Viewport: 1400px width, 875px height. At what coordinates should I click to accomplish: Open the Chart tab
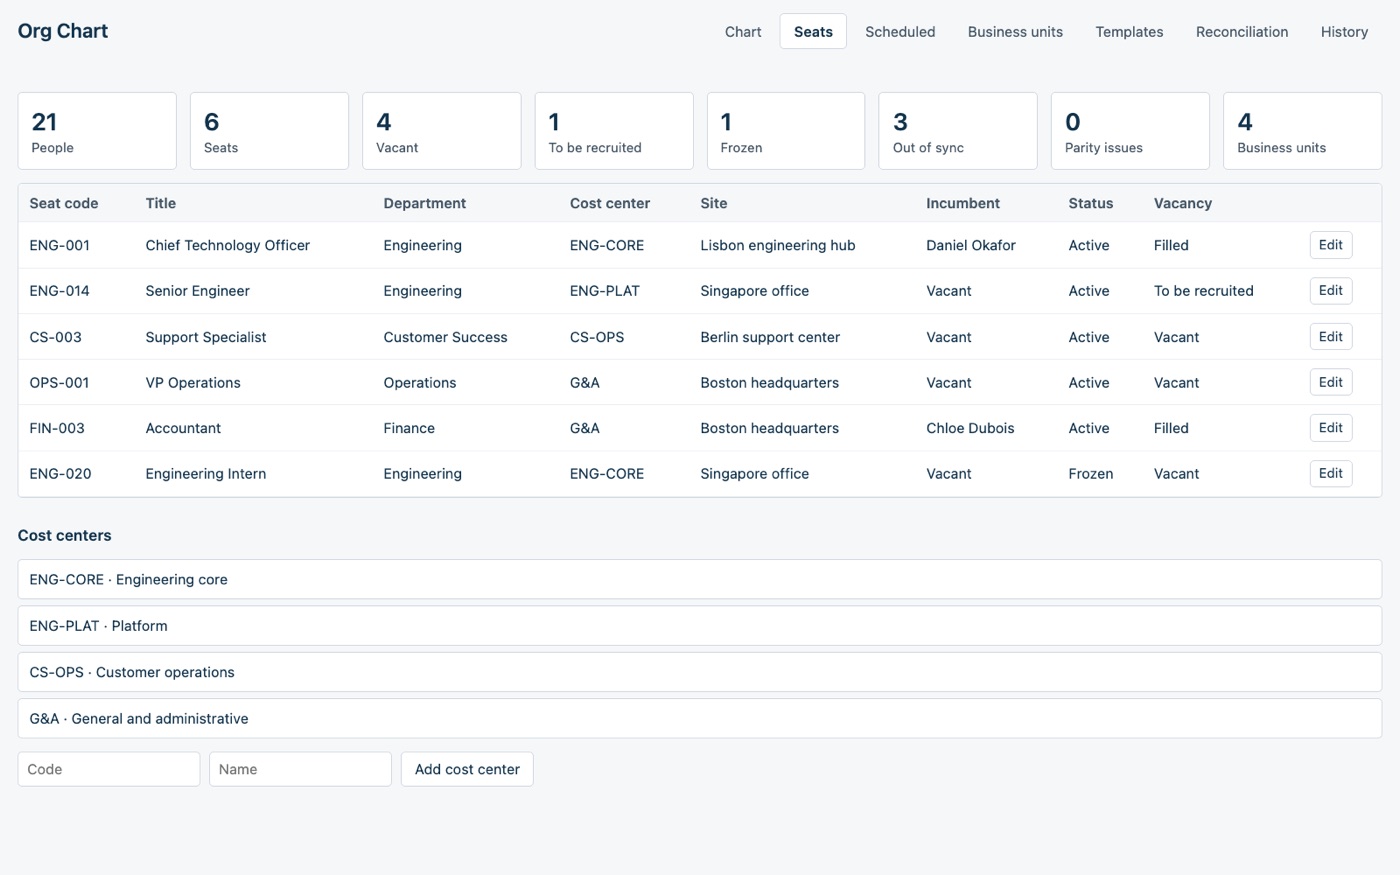[x=743, y=31]
